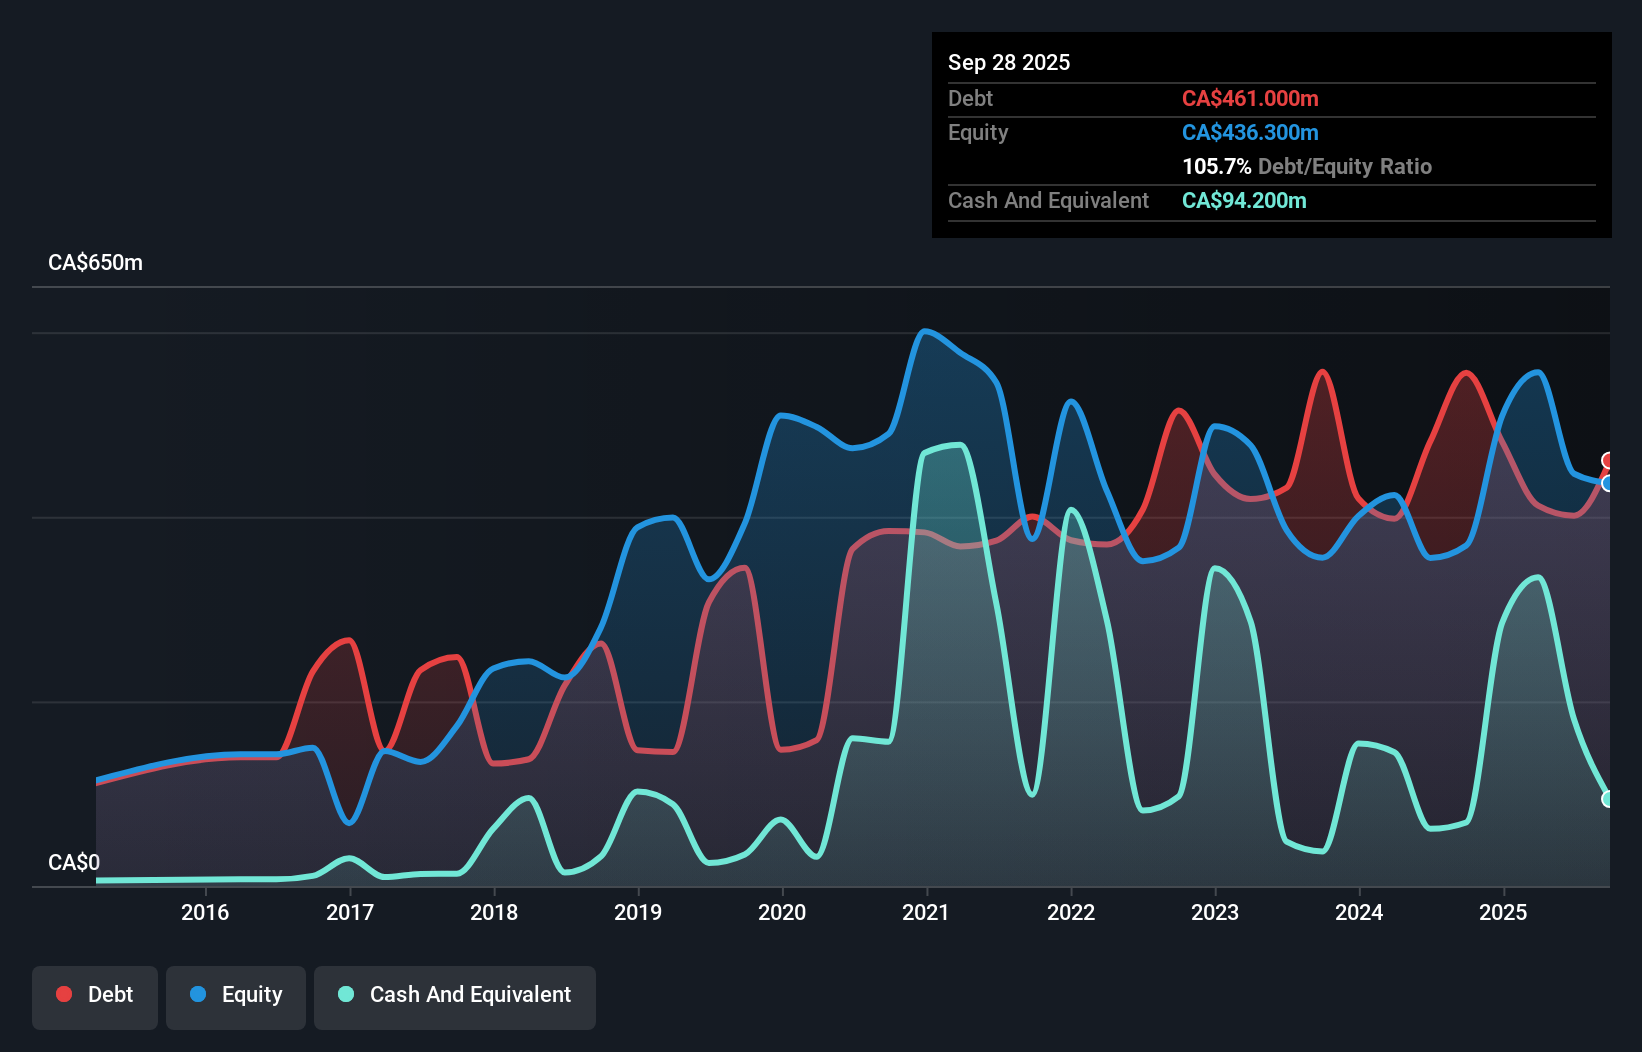Click the CA$650m gridline label
Image resolution: width=1642 pixels, height=1052 pixels.
pyautogui.click(x=95, y=262)
